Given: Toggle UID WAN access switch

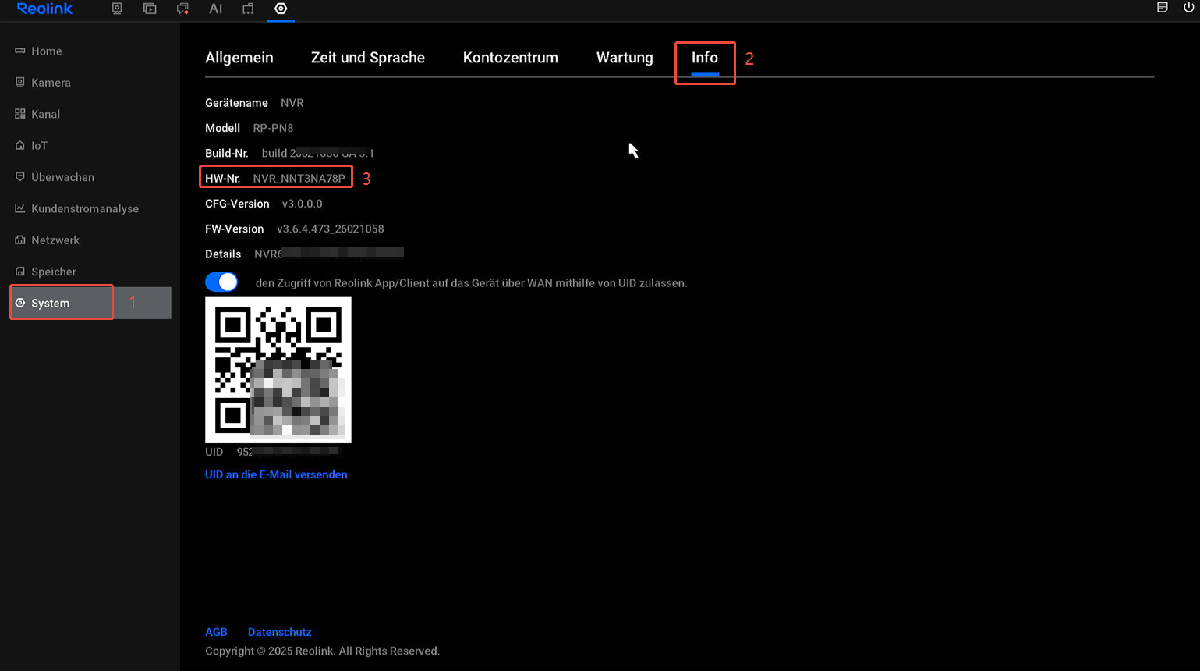Looking at the screenshot, I should click(222, 282).
